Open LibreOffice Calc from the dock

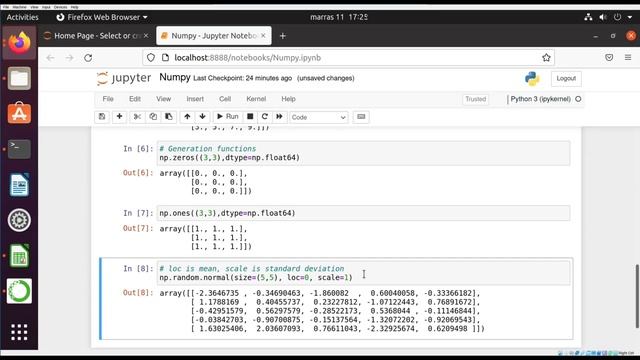[x=19, y=256]
